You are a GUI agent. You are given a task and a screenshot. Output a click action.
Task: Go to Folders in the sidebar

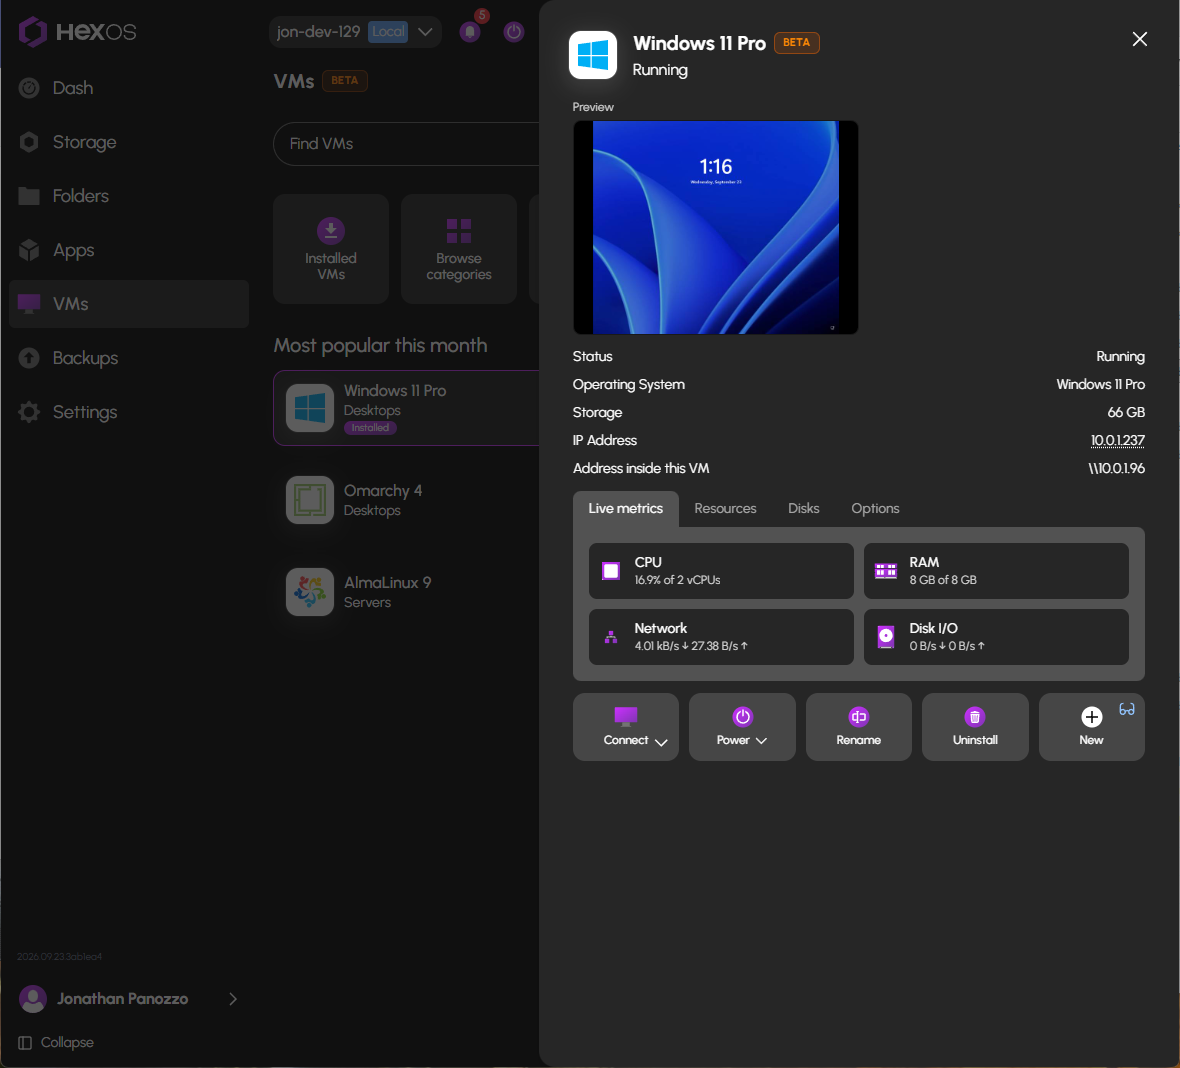pos(129,196)
